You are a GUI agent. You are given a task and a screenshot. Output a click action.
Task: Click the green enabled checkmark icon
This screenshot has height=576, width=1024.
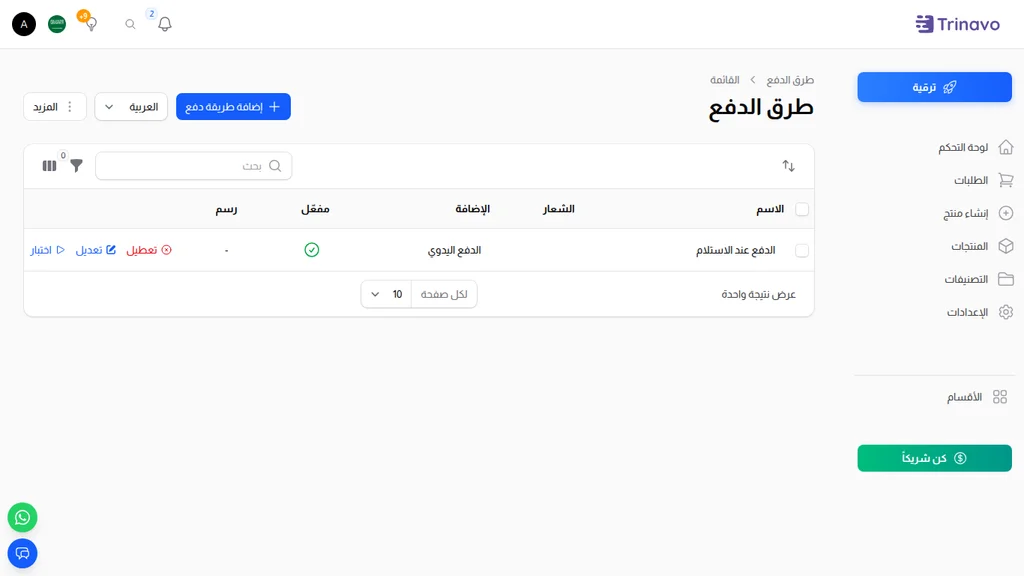[x=312, y=250]
